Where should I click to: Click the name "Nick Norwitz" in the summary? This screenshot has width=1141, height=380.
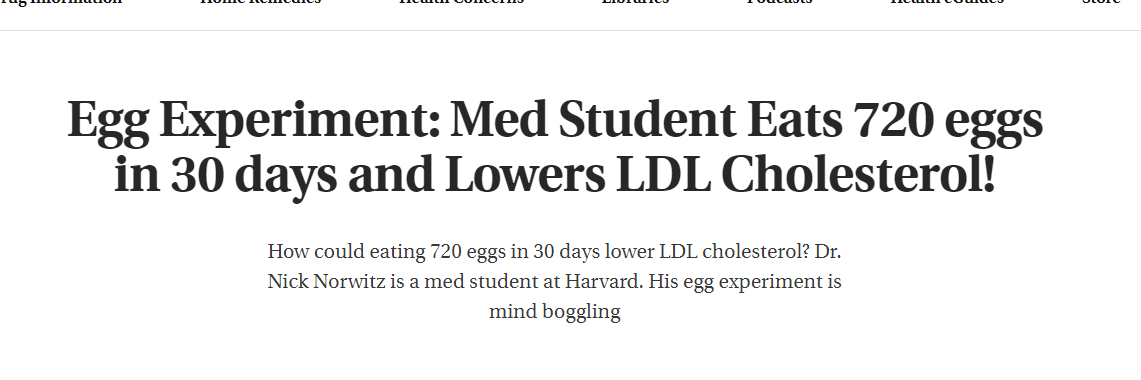[x=326, y=281]
